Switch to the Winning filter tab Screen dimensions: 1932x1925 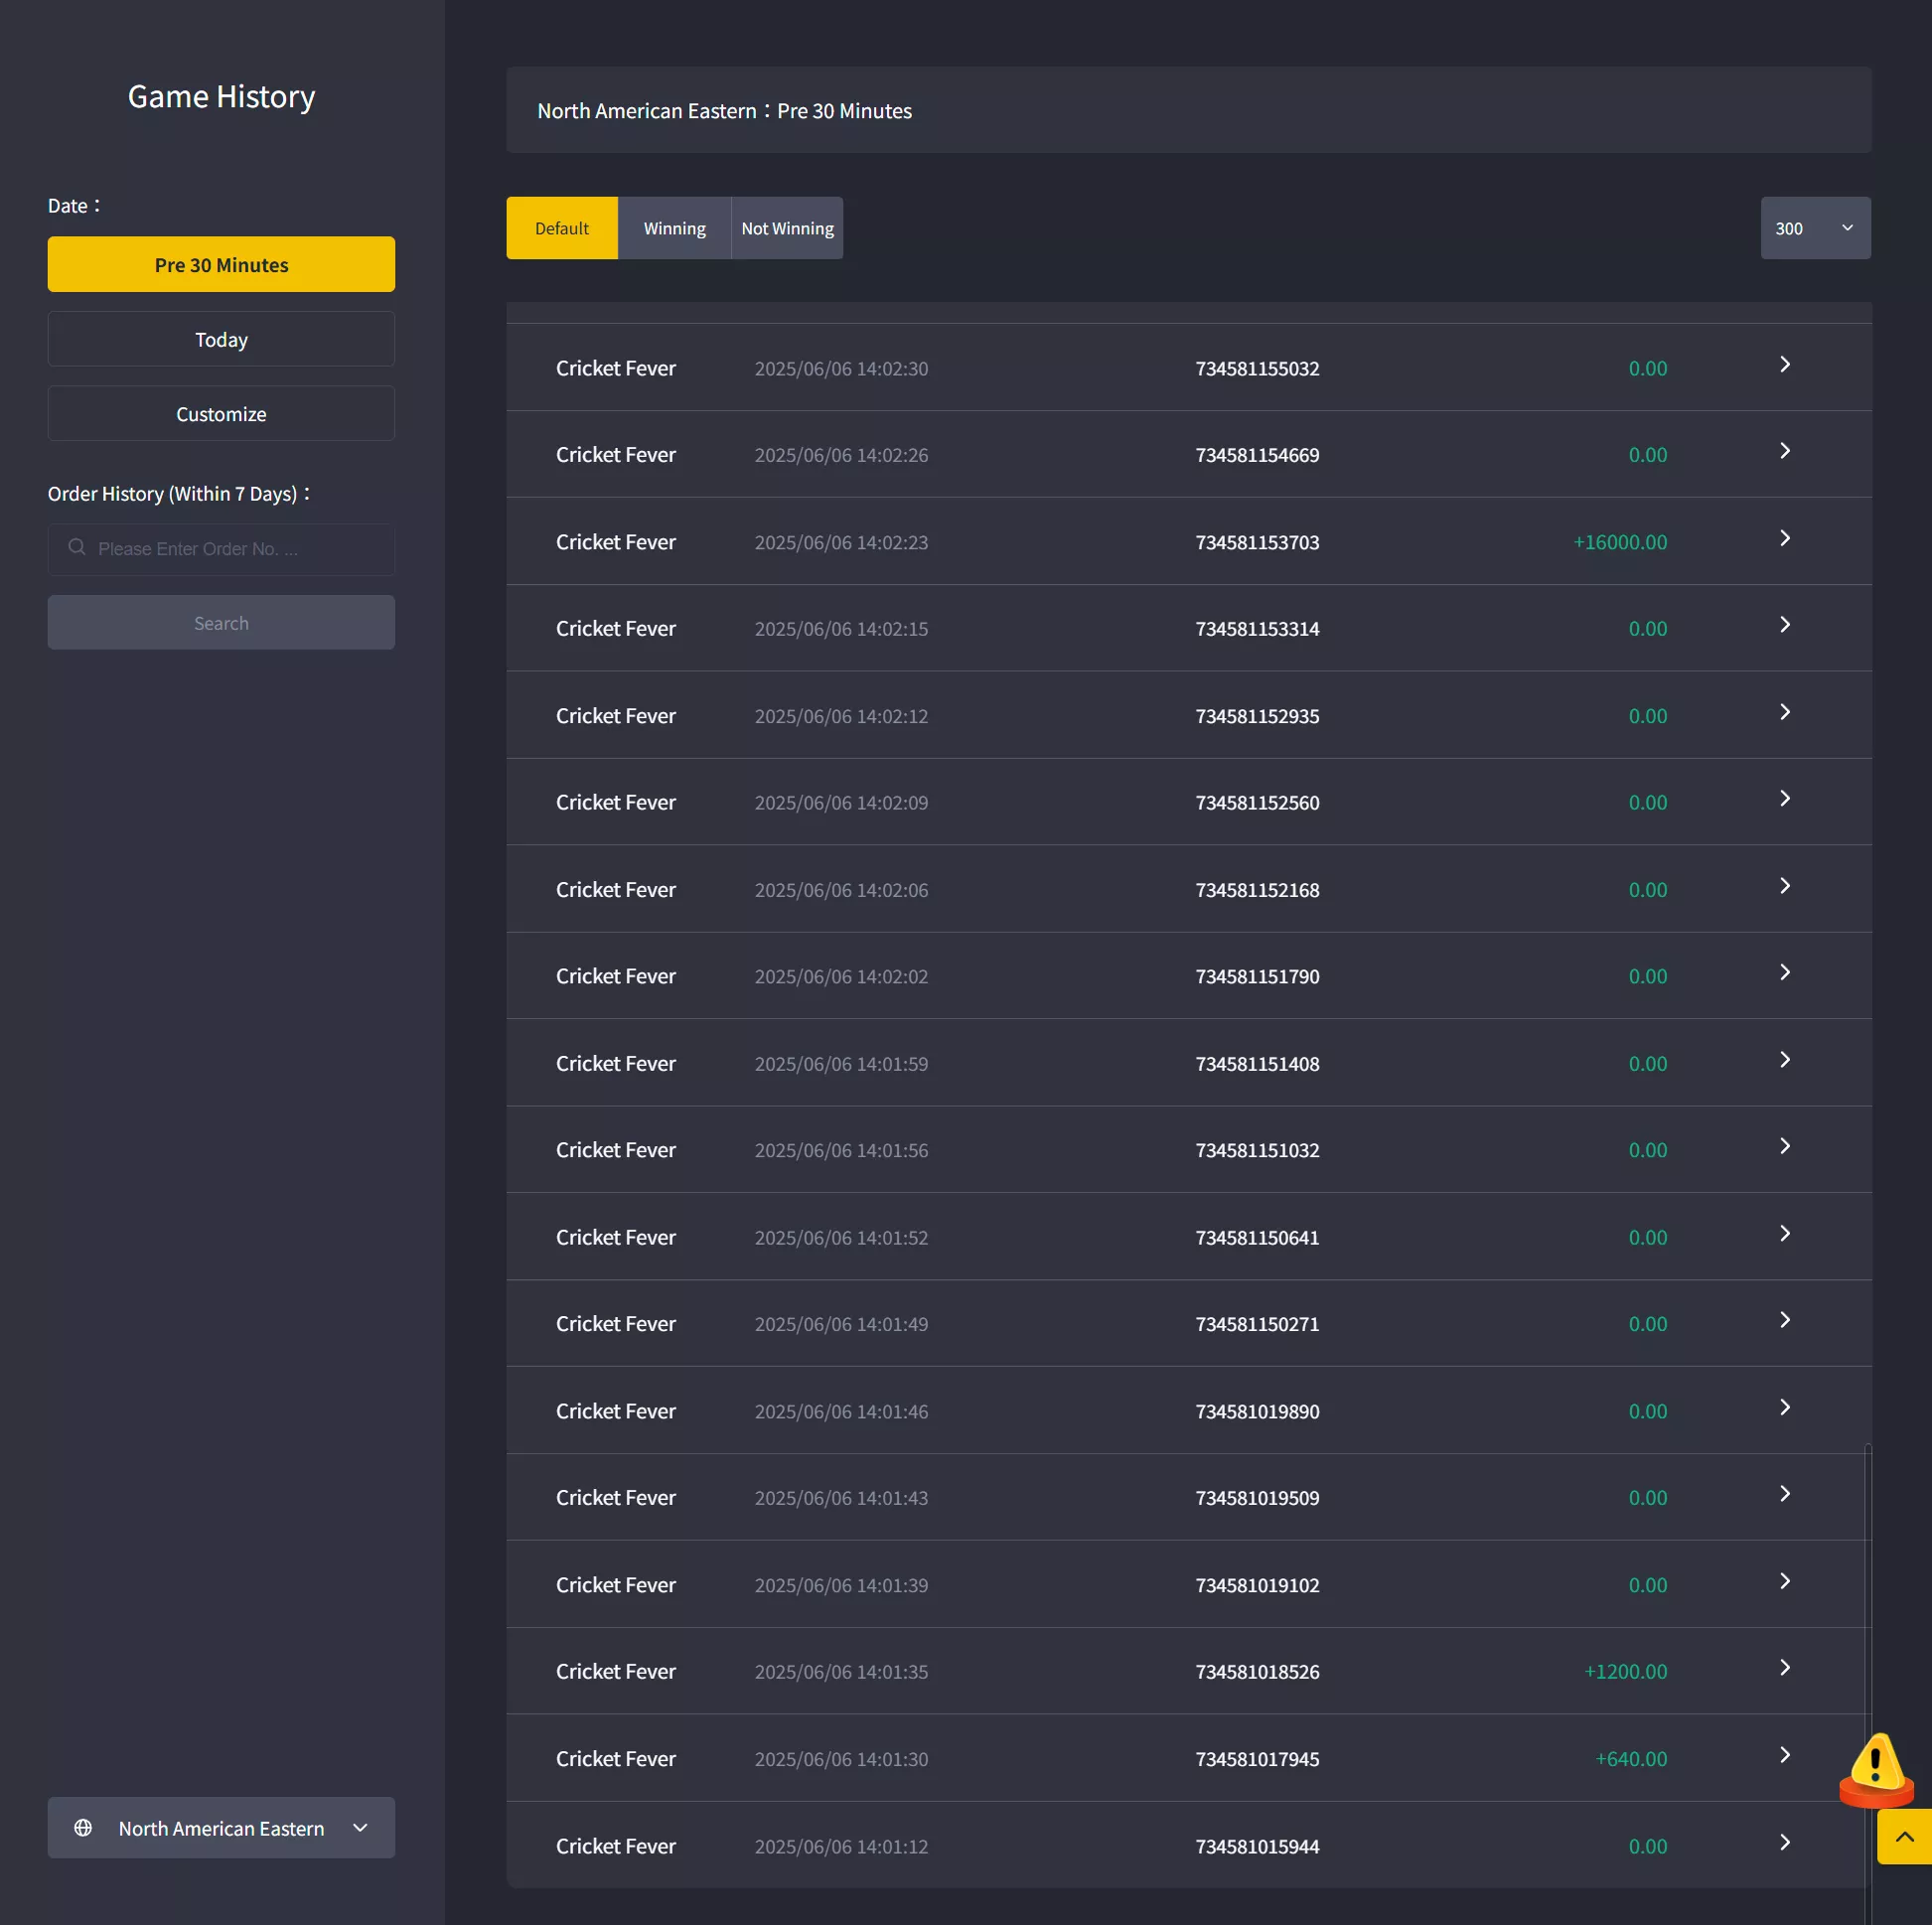674,228
